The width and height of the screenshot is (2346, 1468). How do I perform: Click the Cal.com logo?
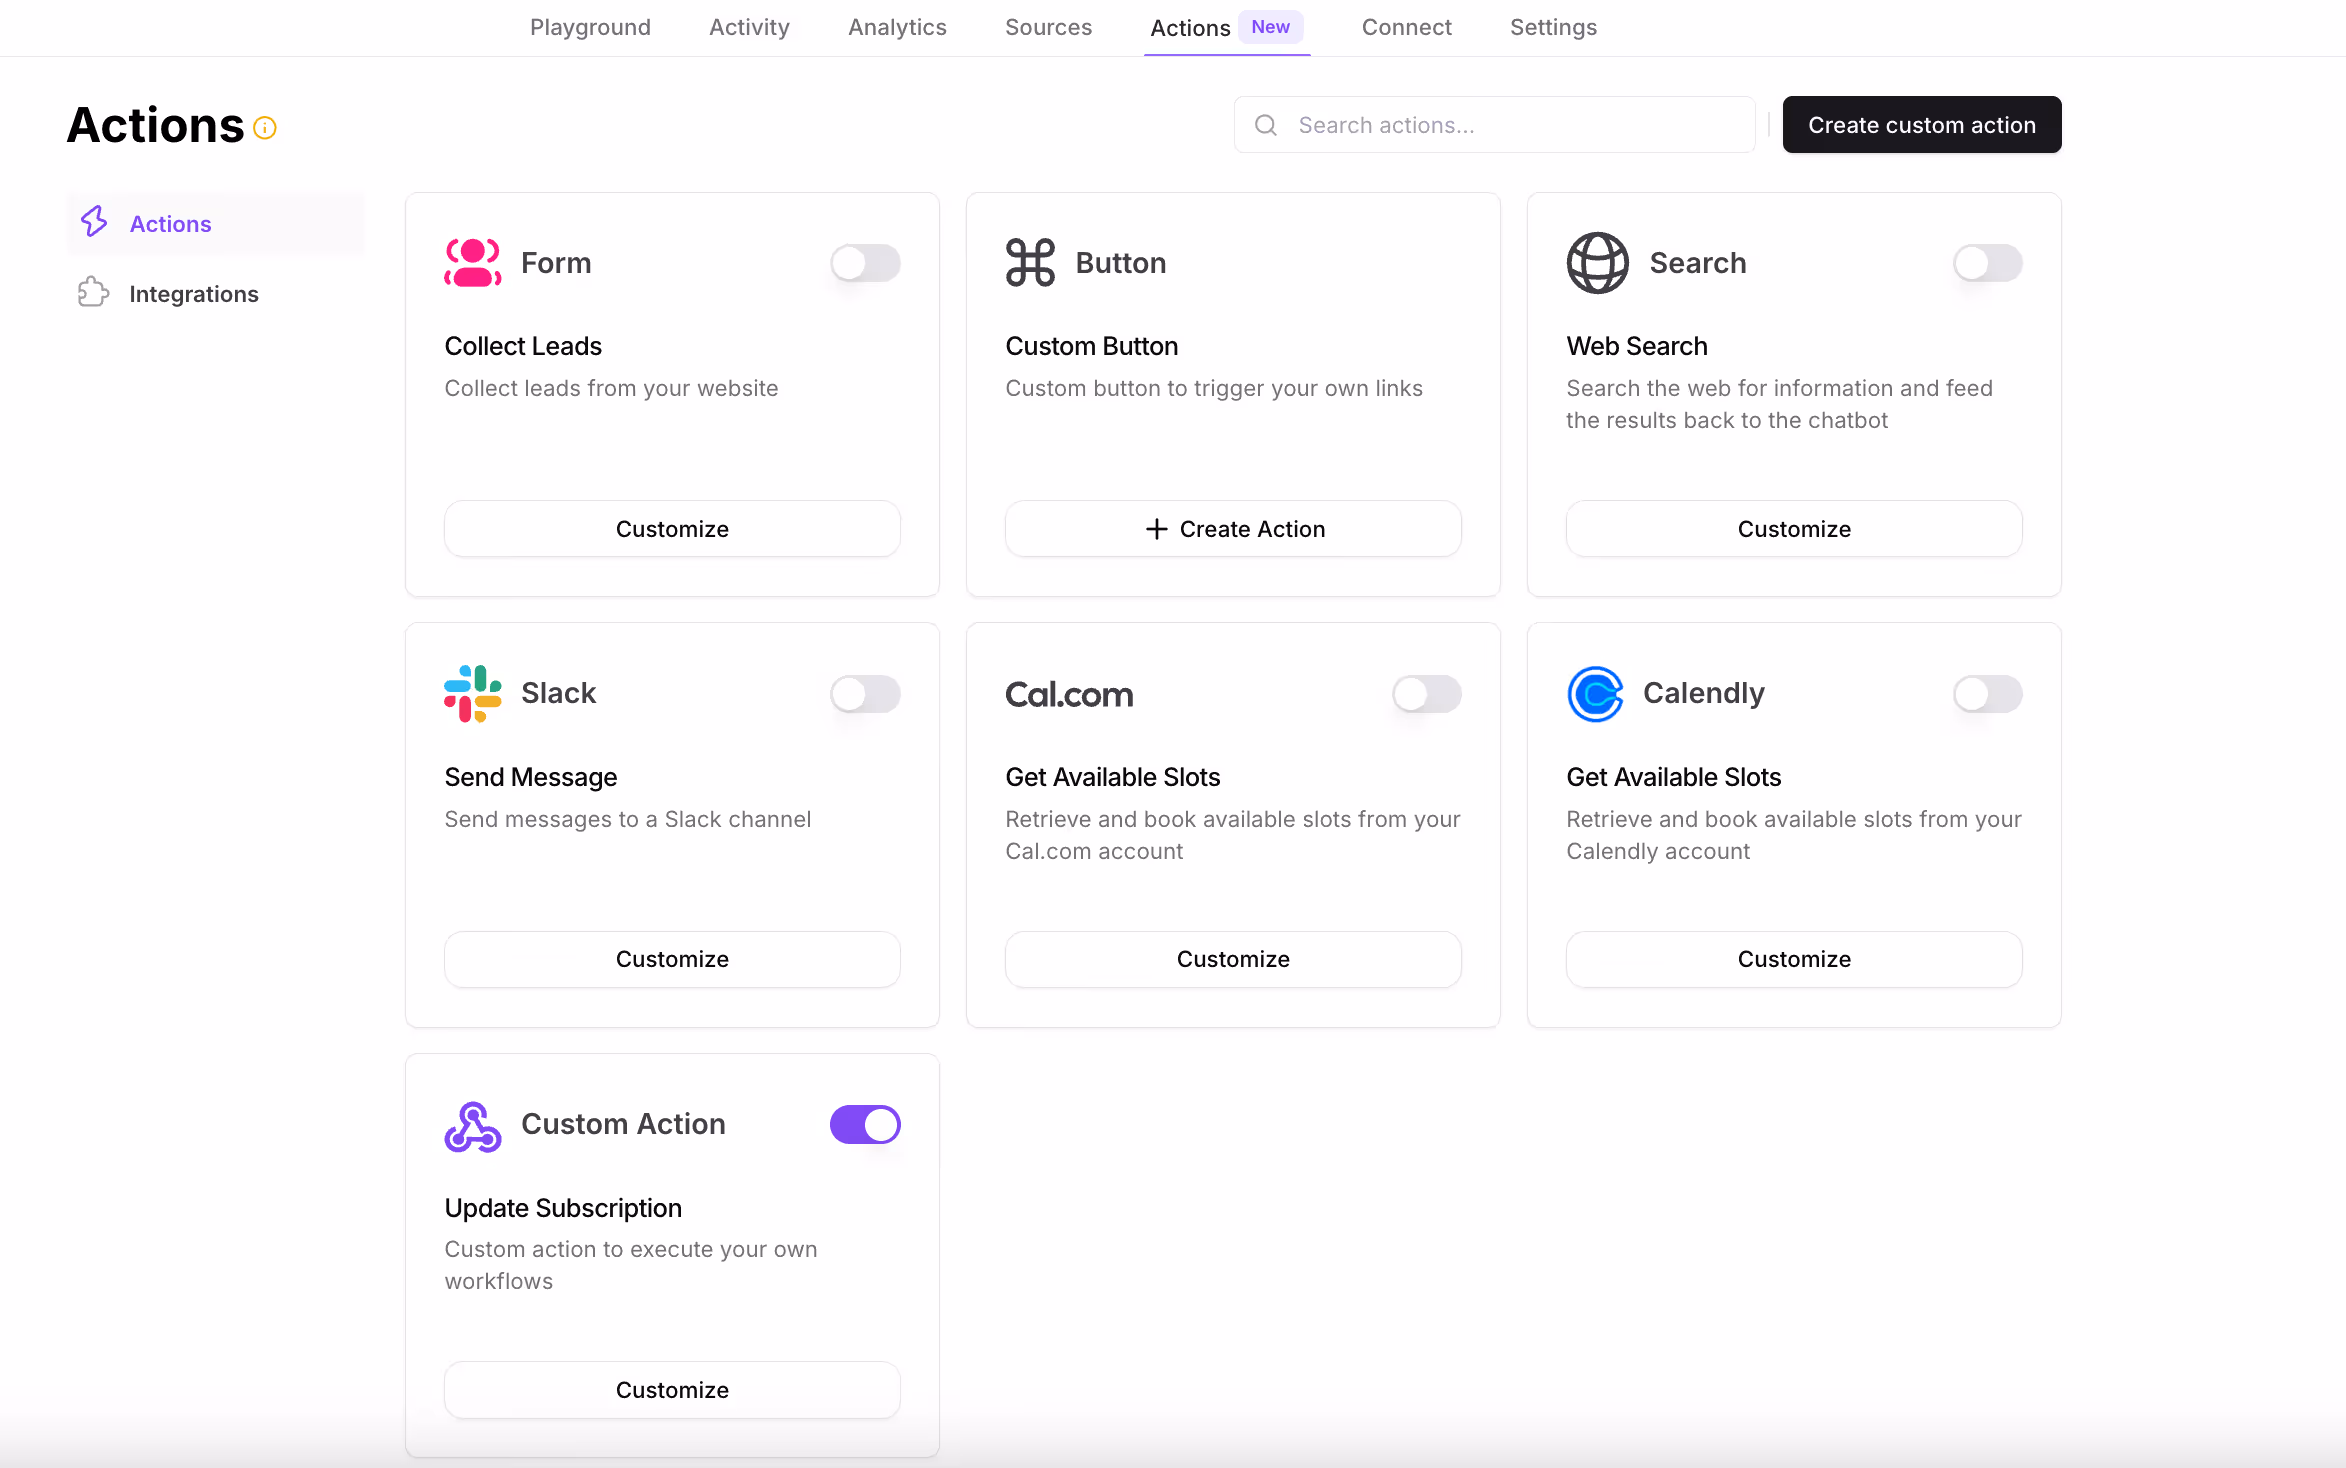coord(1069,694)
